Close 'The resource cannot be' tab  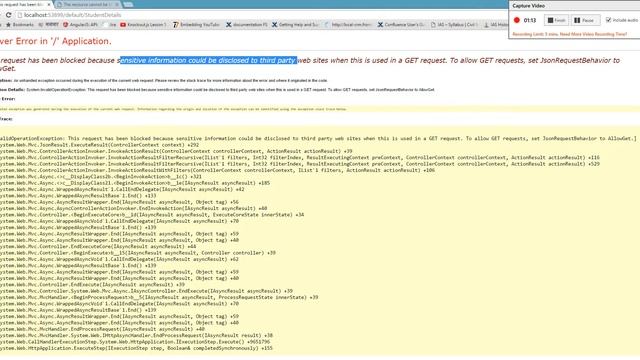point(117,4)
